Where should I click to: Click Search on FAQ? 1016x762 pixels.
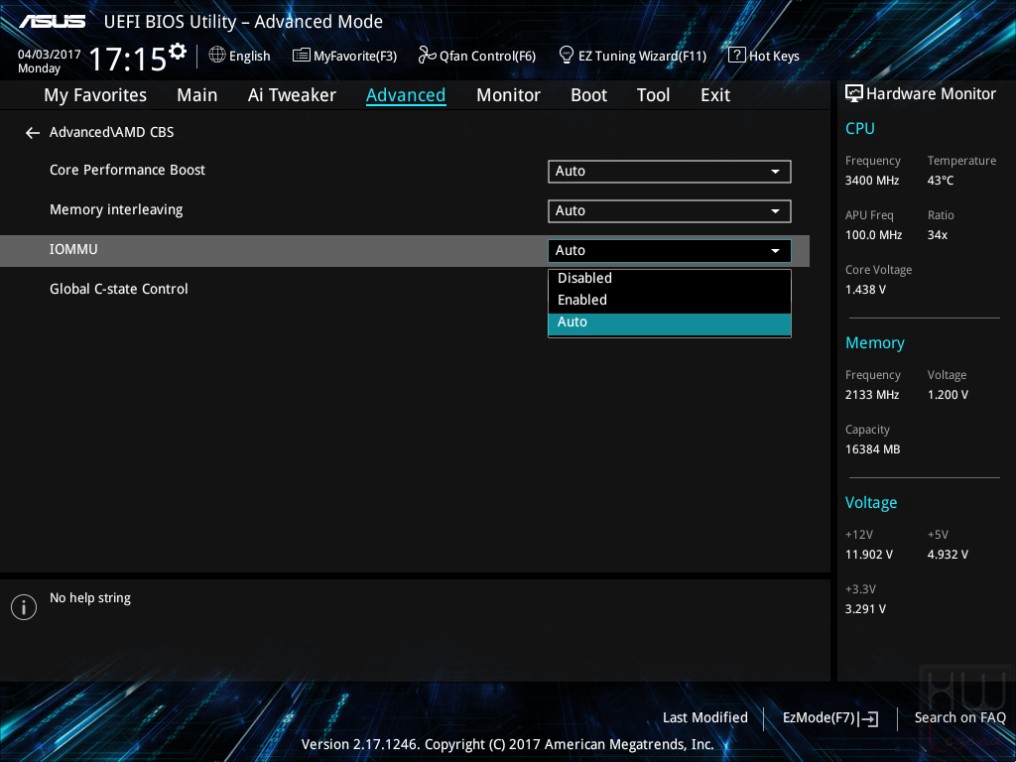click(x=960, y=717)
